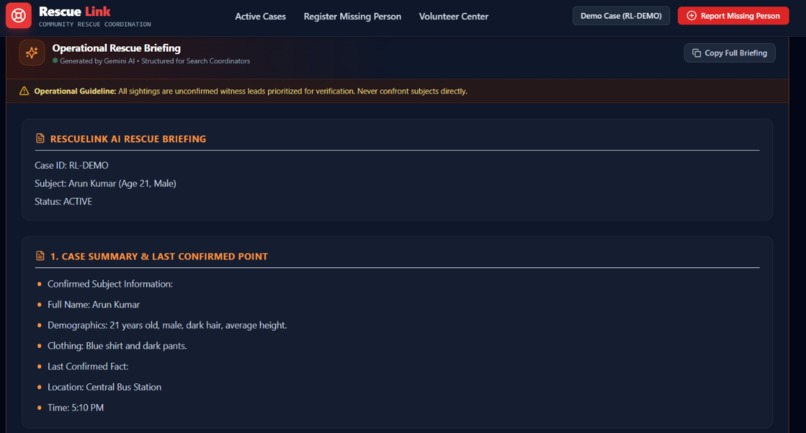Click the sparkle icon beside Operational Rescue Briefing
Image resolution: width=806 pixels, height=433 pixels.
tap(32, 52)
